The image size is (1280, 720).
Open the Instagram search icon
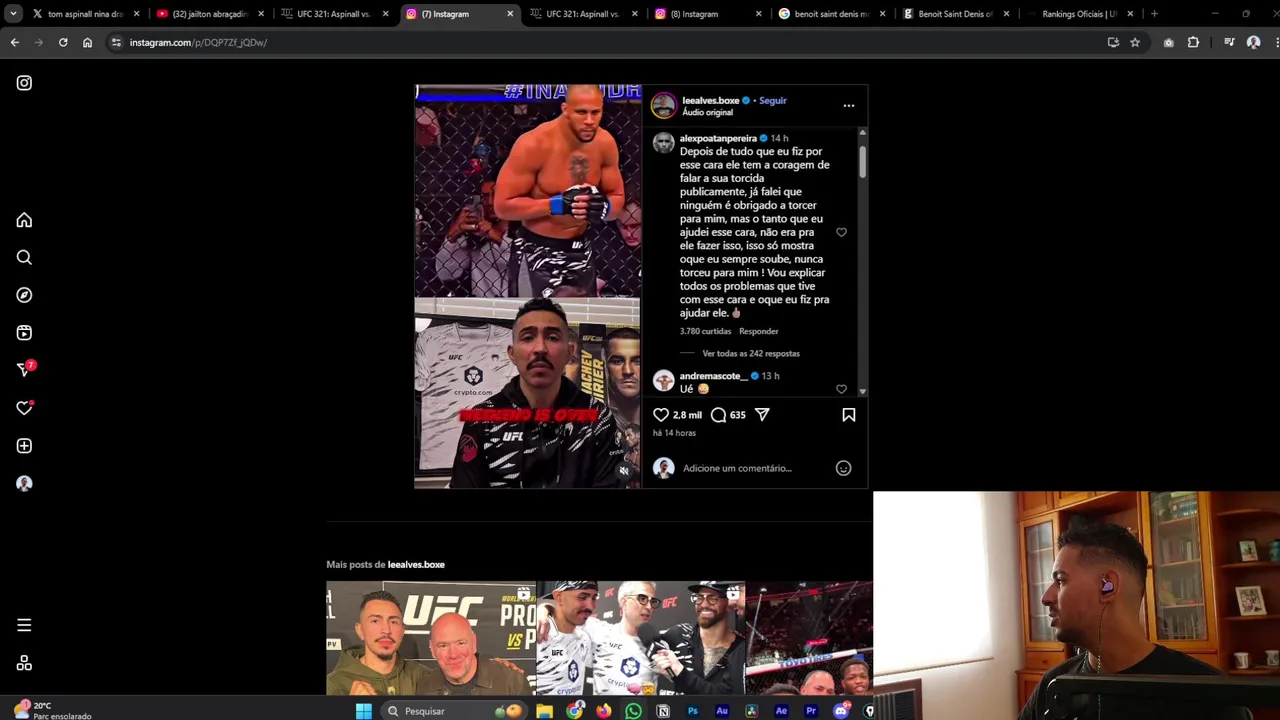[x=24, y=258]
